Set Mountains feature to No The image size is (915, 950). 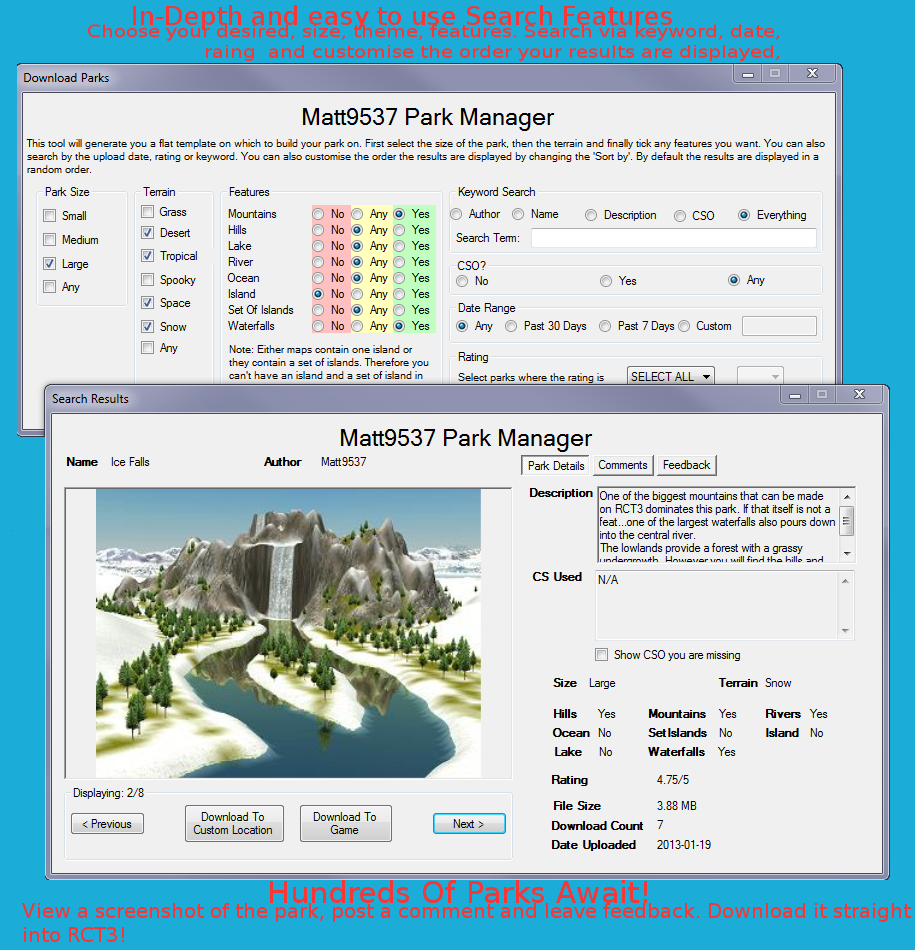tap(318, 214)
